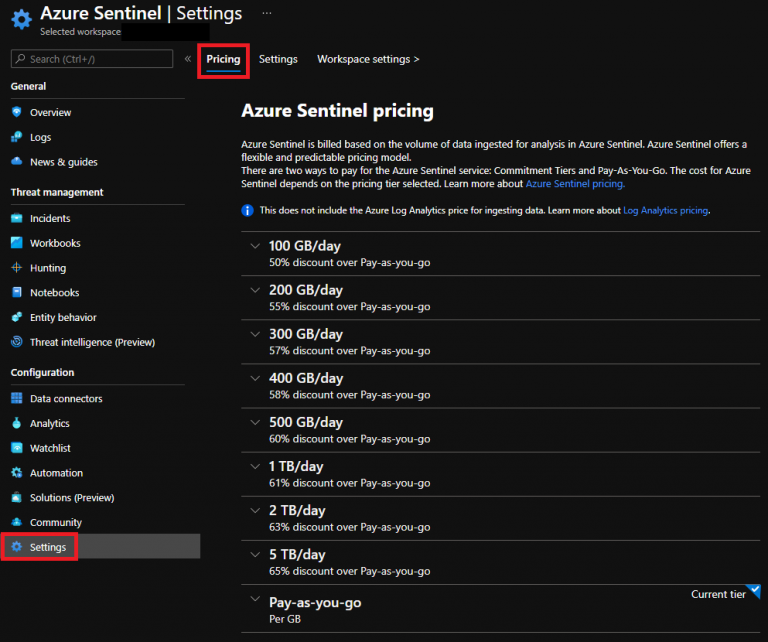Viewport: 768px width, 642px height.
Task: Click the Data connectors grid icon
Action: (17, 398)
